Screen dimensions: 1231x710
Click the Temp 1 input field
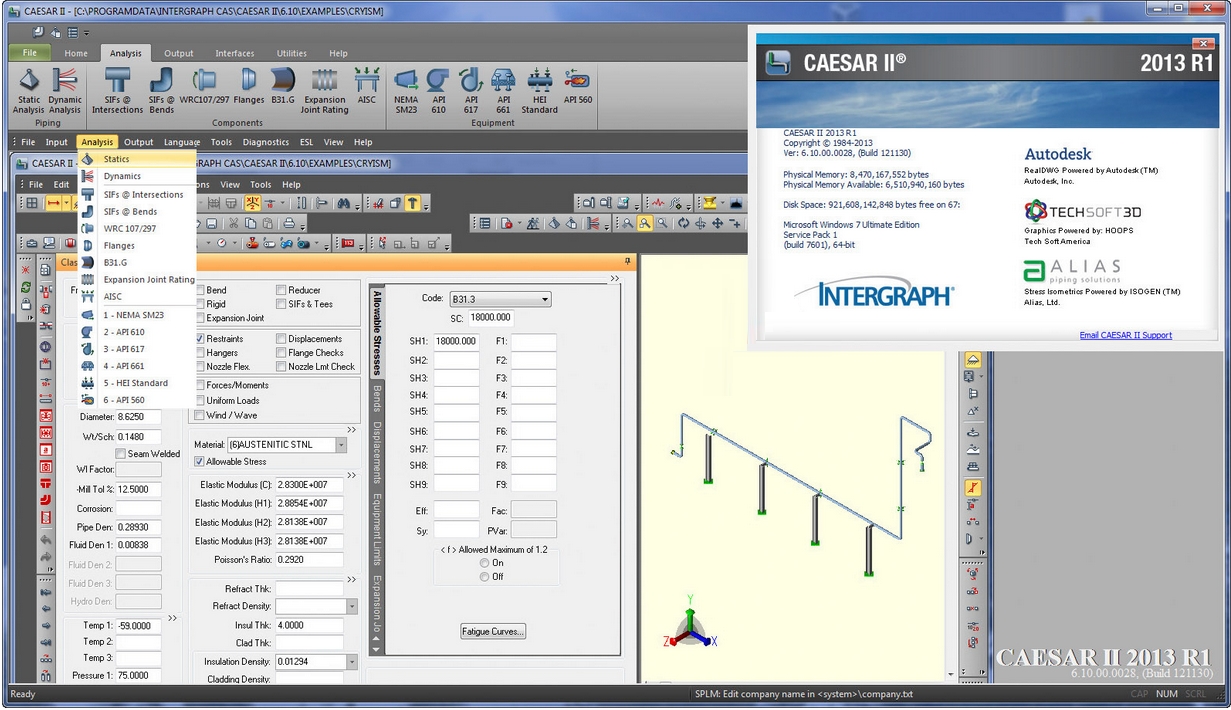point(139,625)
